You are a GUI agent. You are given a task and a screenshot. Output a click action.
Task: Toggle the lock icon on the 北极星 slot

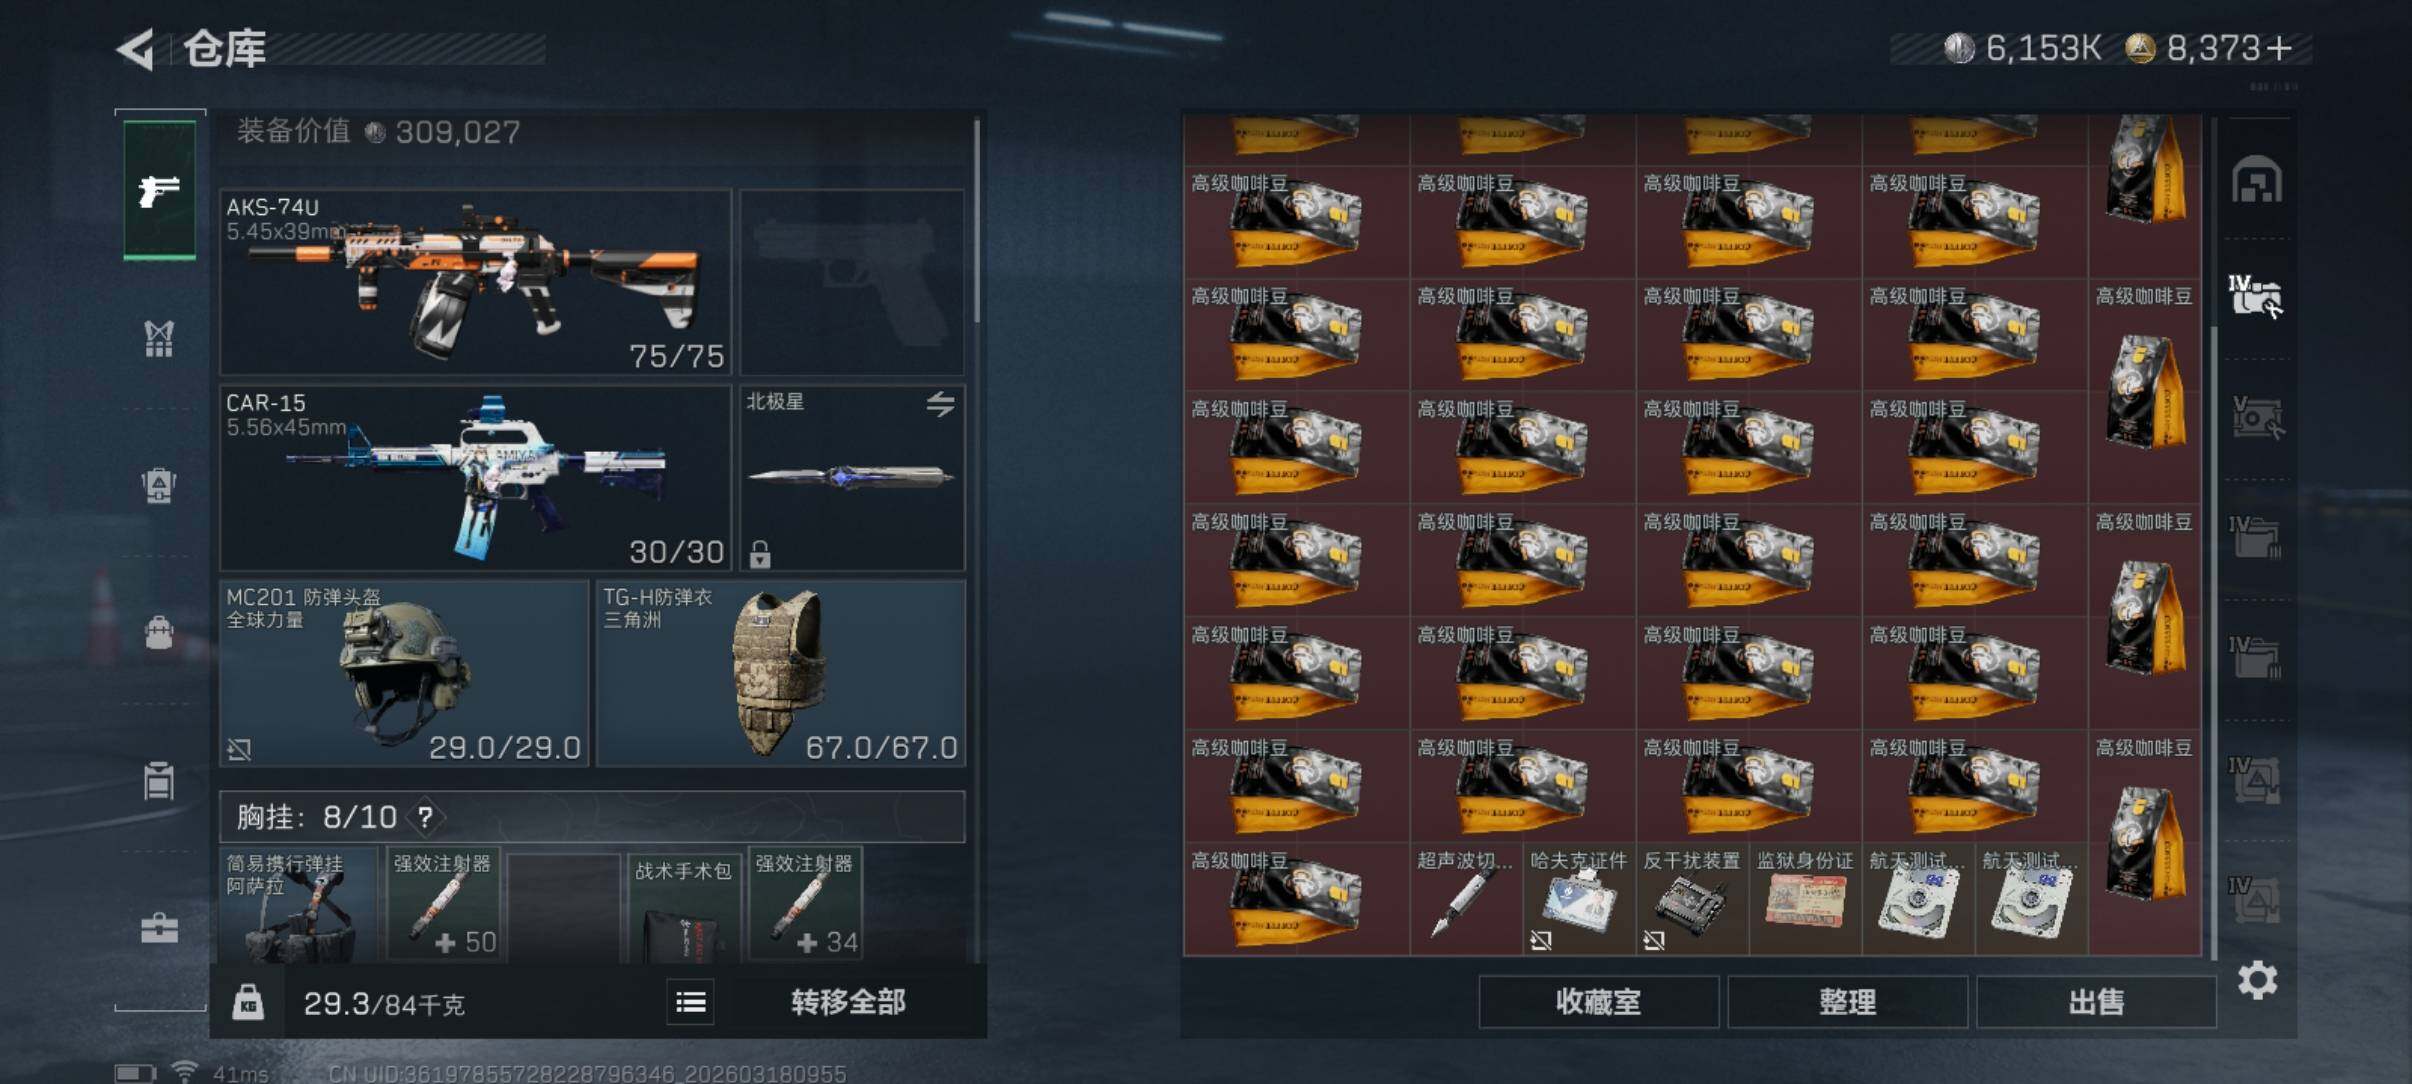760,553
